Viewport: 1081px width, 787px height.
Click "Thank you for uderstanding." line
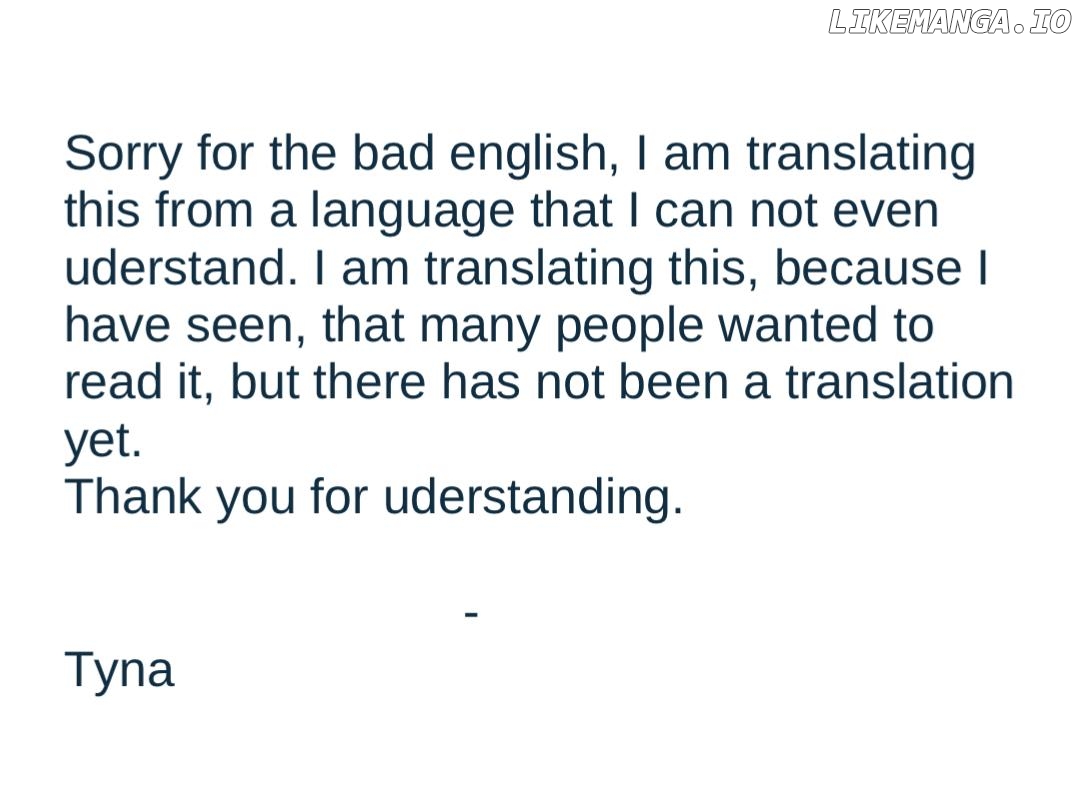[374, 496]
